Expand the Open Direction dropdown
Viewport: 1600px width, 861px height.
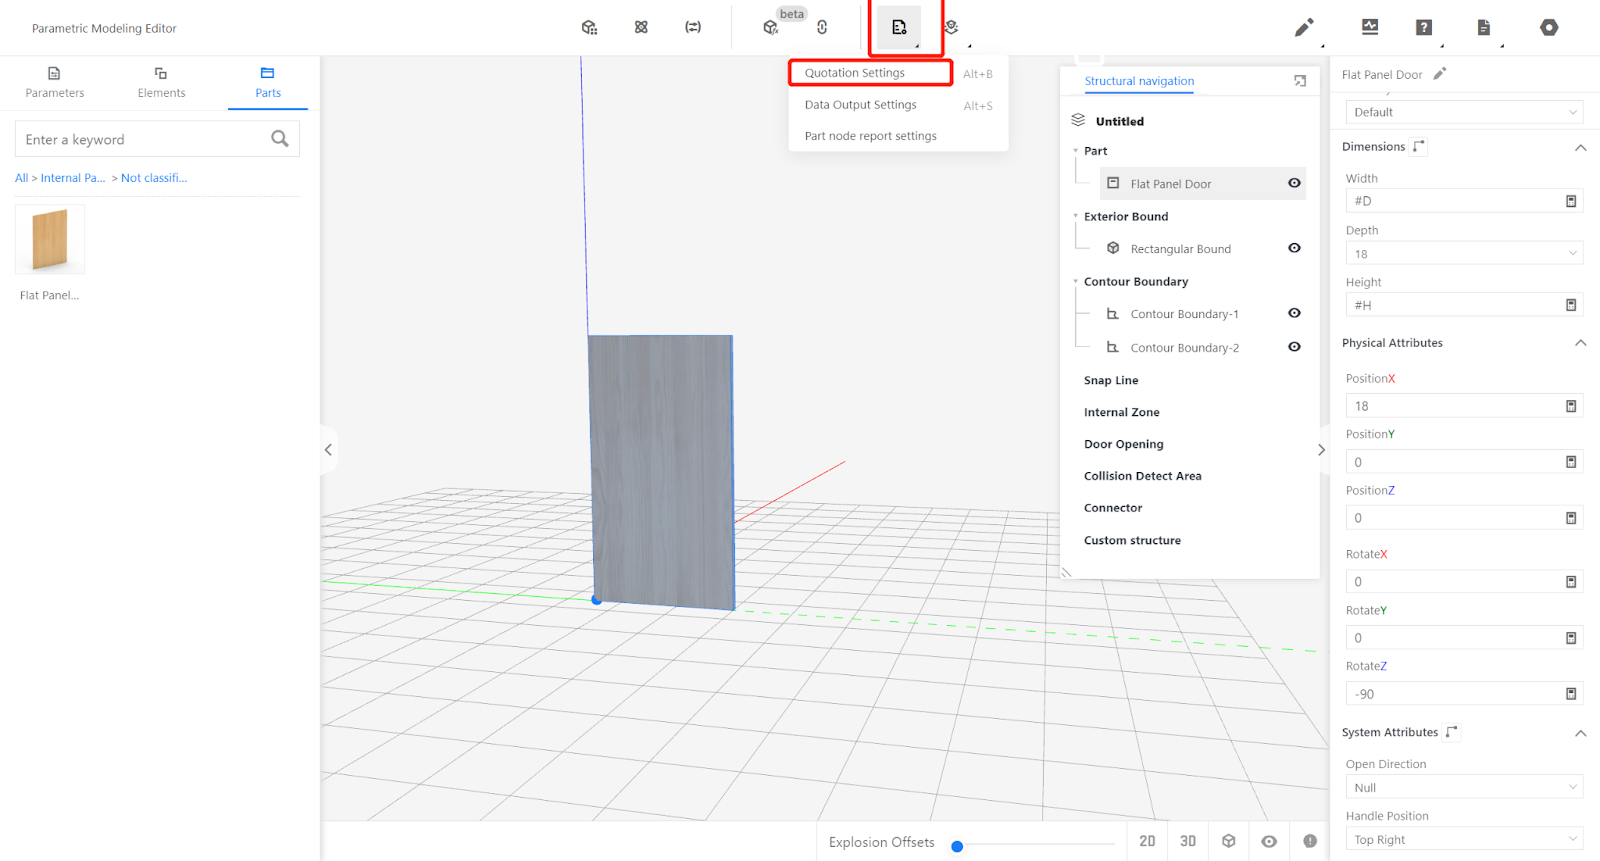click(1463, 788)
